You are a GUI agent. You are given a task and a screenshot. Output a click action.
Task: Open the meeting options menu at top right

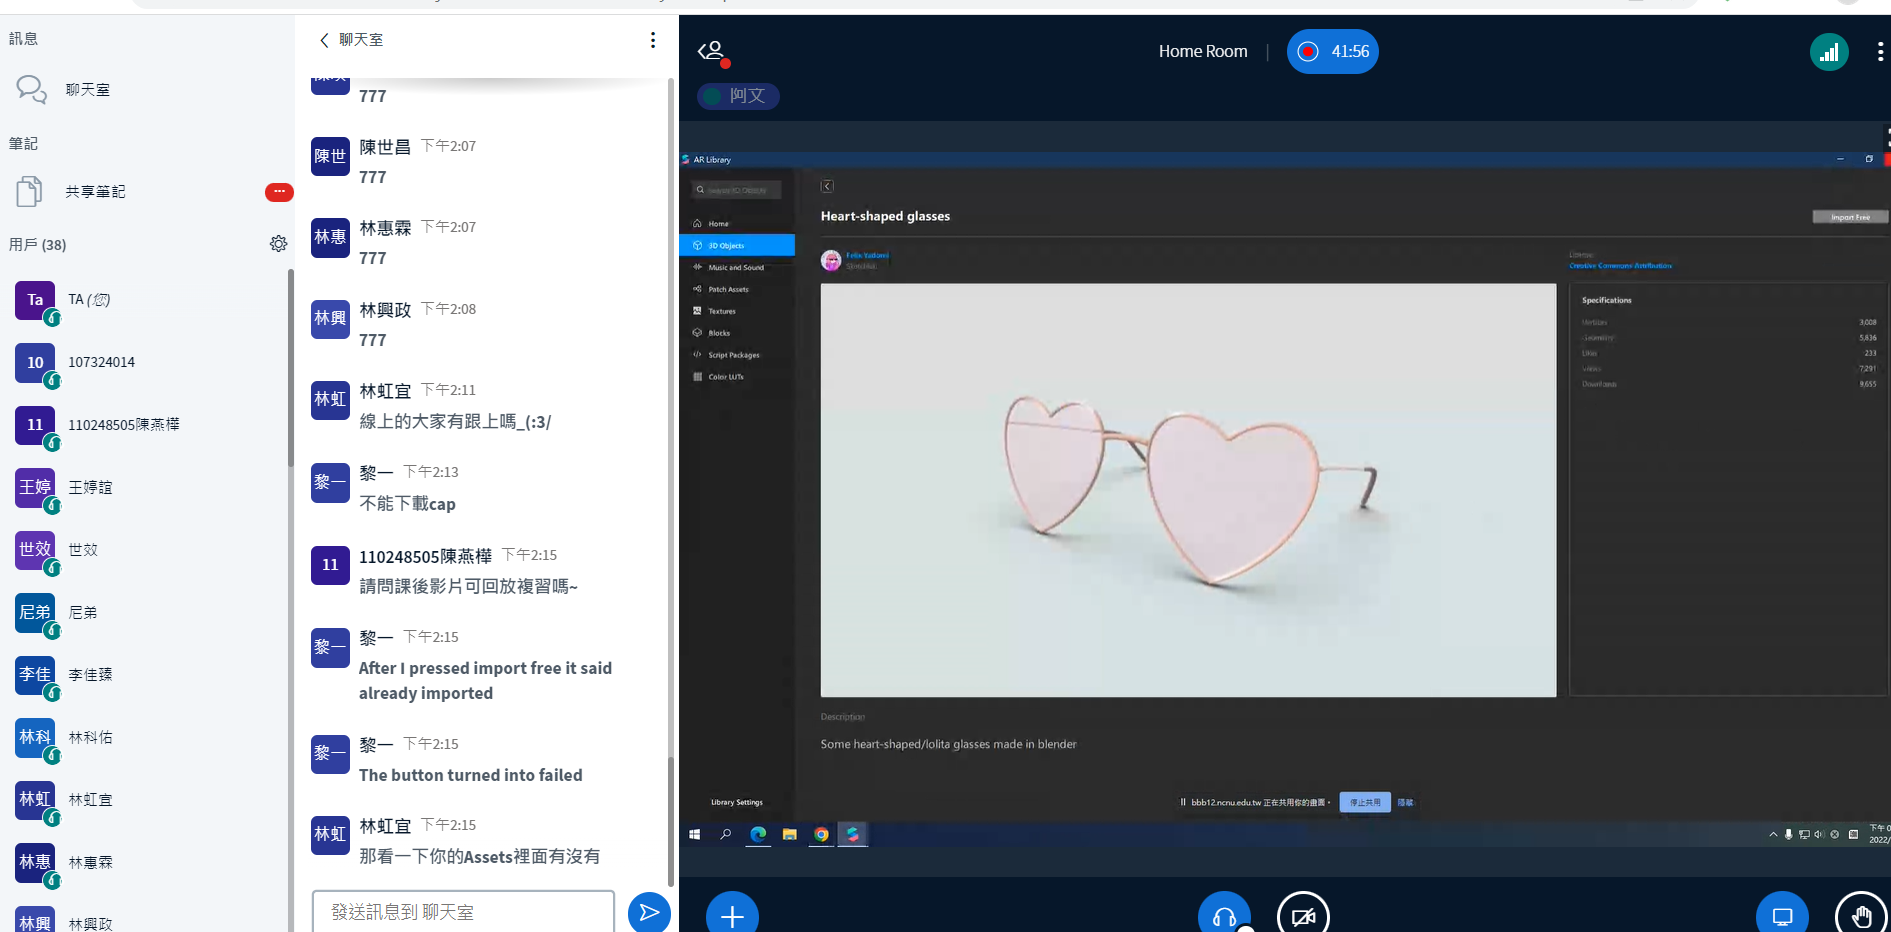(x=1879, y=52)
